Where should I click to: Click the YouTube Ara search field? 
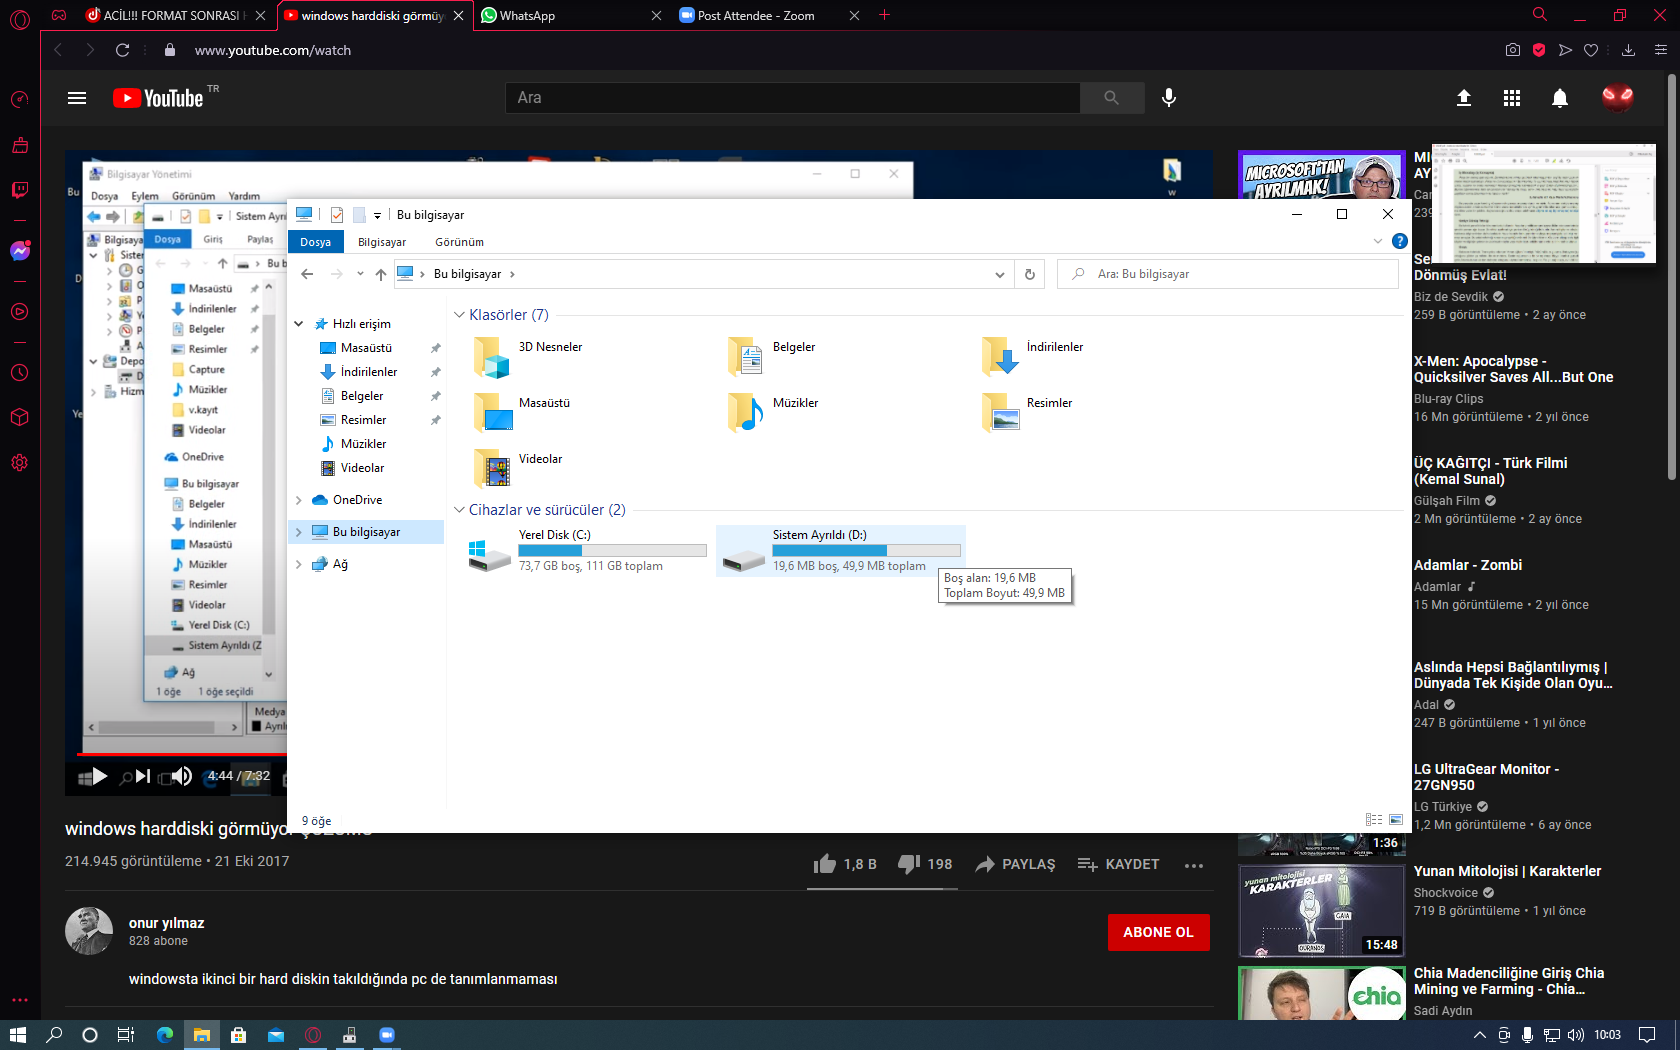(x=793, y=98)
